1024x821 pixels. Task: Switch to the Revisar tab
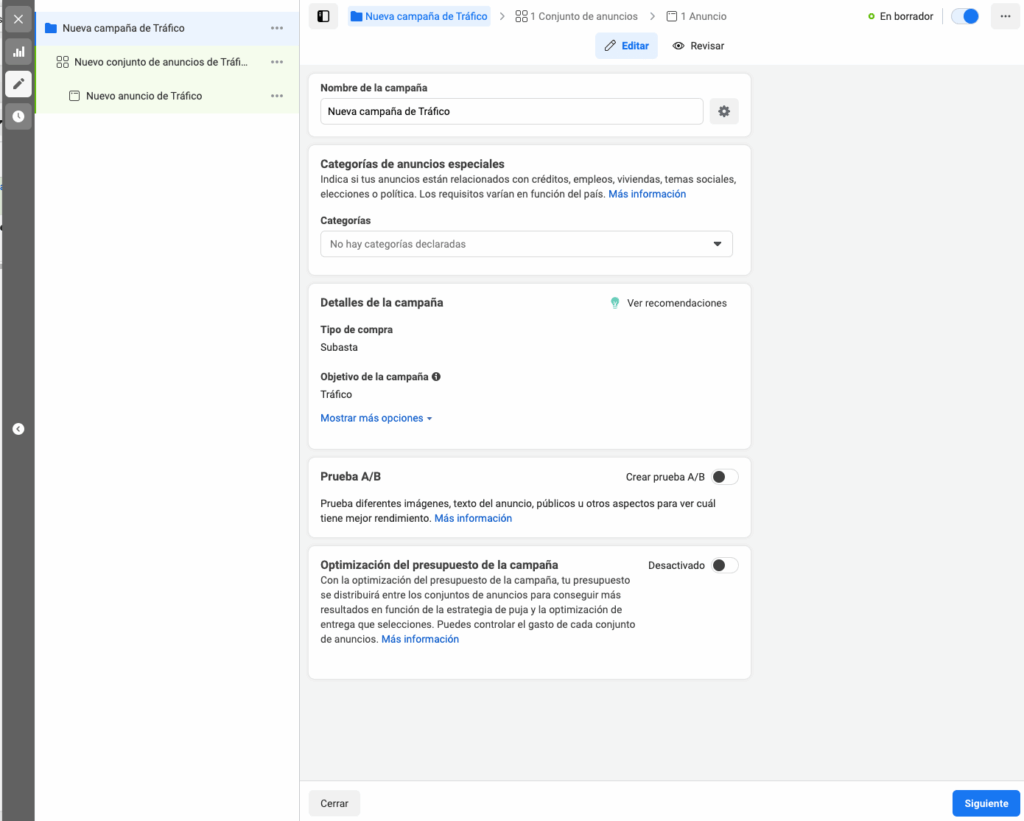click(x=698, y=46)
